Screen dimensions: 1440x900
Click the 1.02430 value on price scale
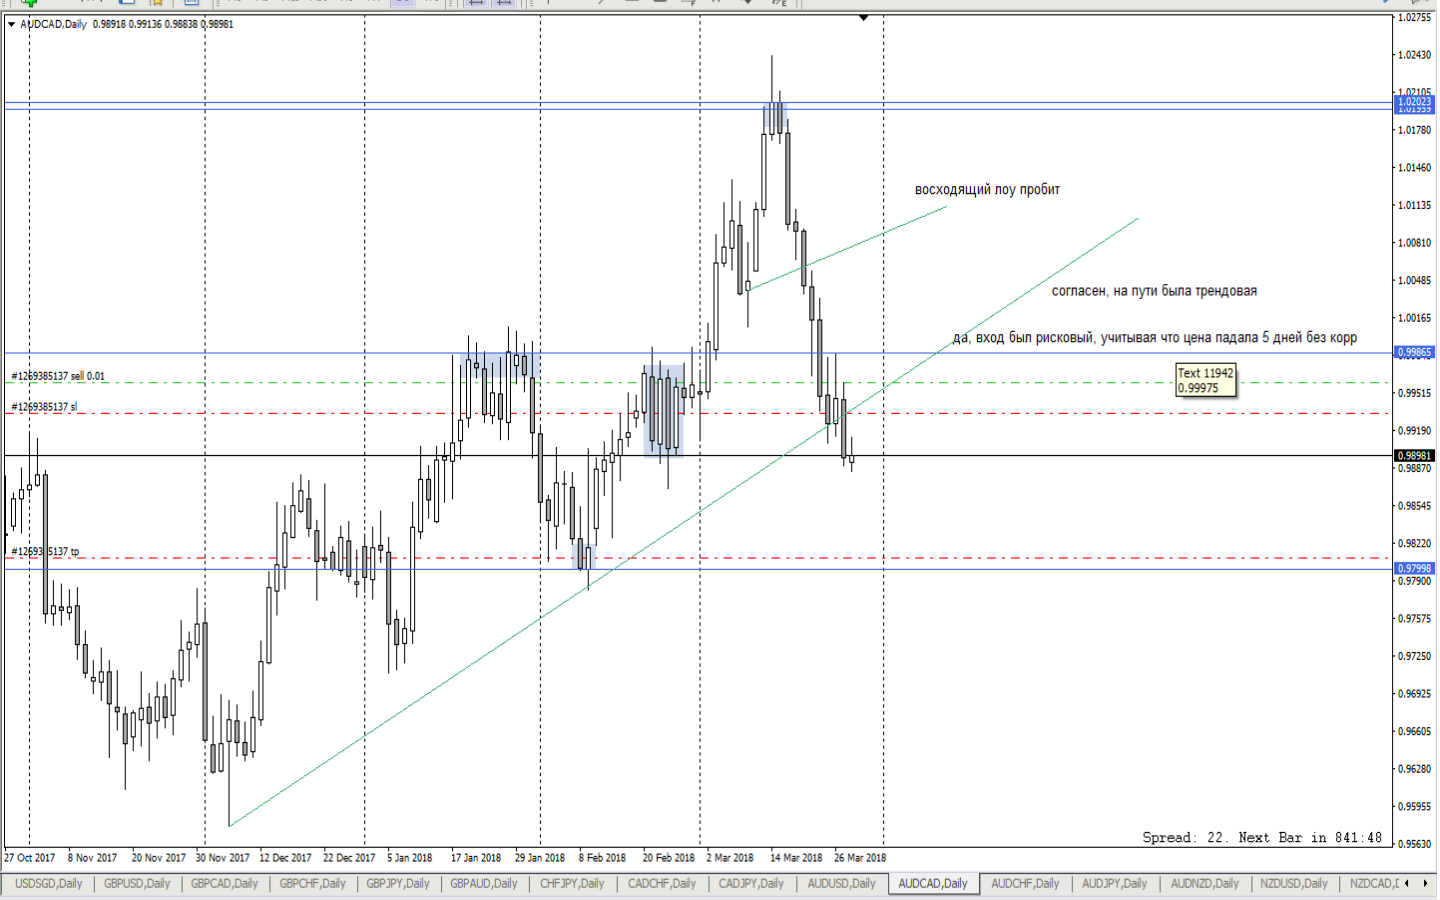(1414, 55)
